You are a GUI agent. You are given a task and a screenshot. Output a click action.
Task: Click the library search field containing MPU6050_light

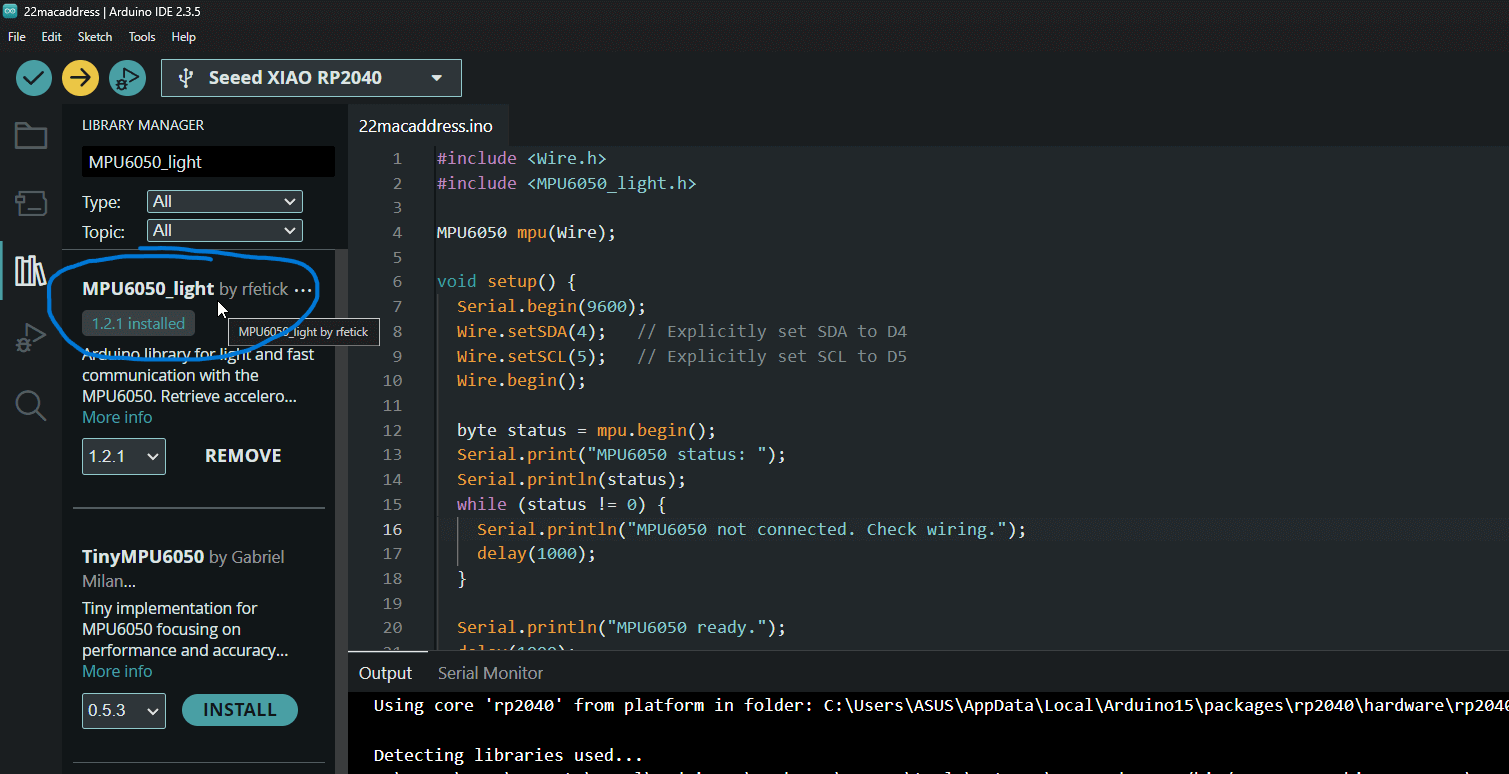[x=208, y=162]
